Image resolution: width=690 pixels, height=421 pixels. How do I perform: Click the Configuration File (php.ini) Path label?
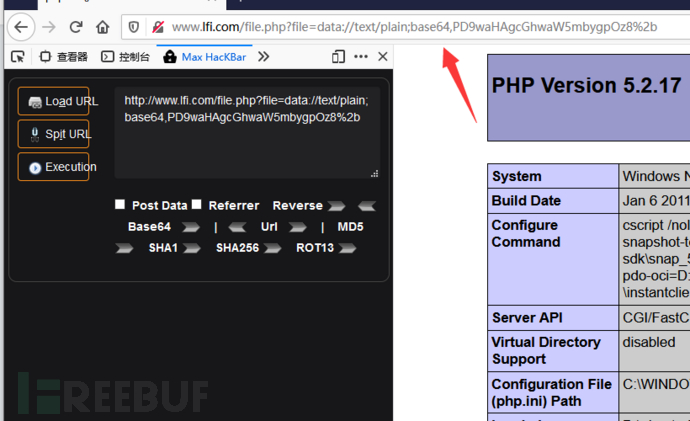551,392
